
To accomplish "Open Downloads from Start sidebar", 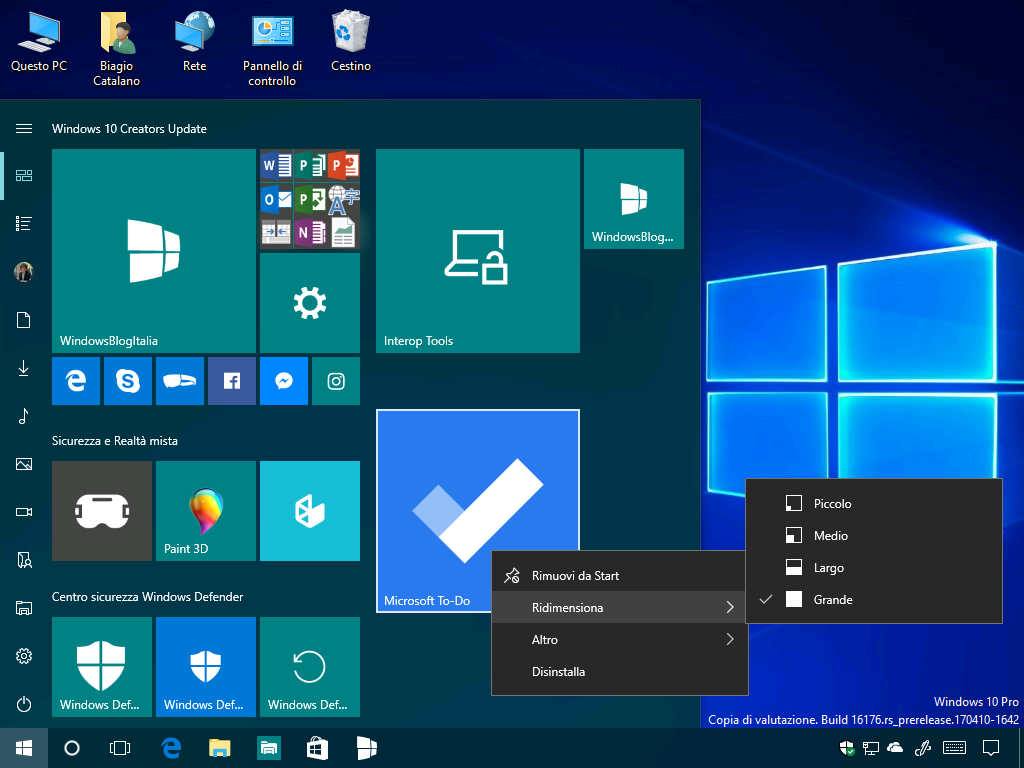I will tap(24, 368).
